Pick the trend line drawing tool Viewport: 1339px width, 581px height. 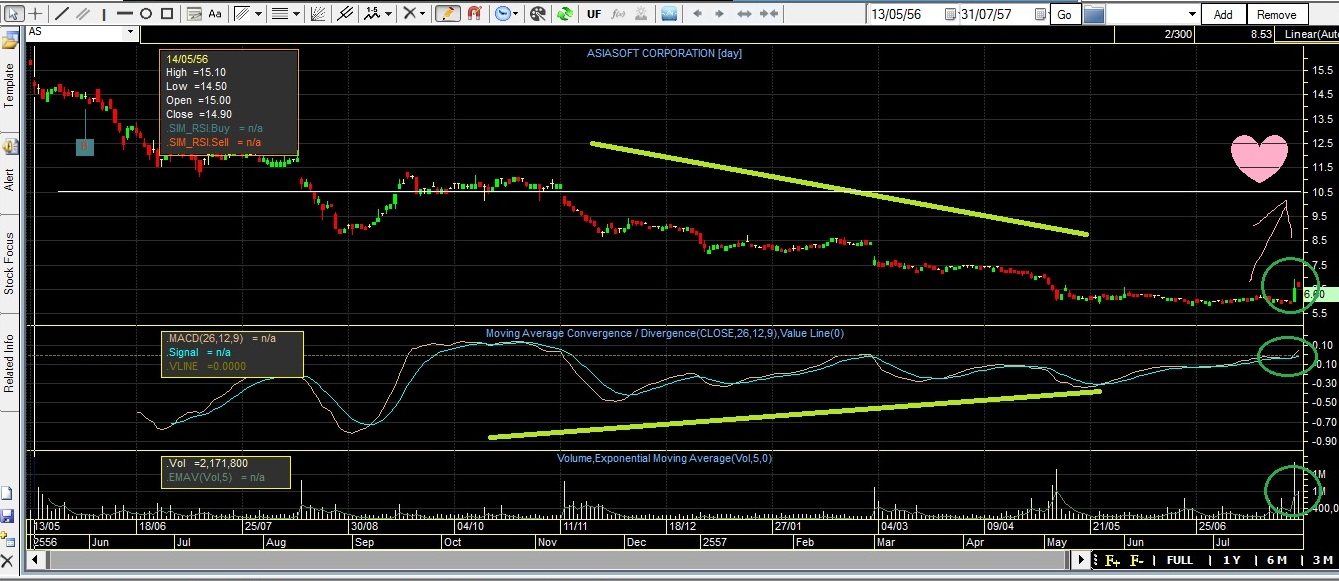[61, 14]
